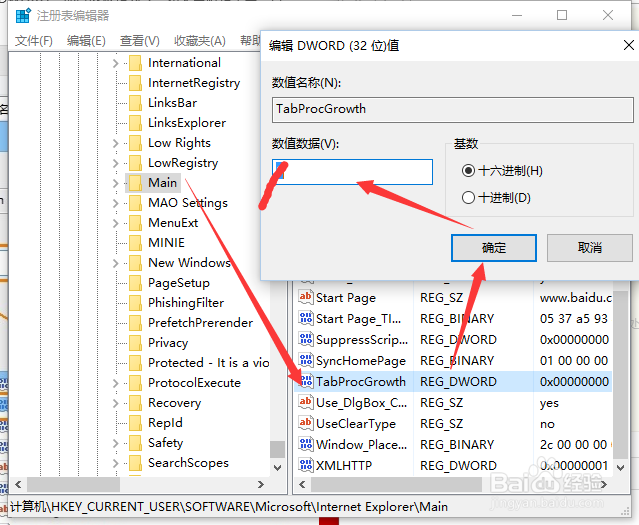Maximize the Registry Editor window
Viewport: 639px width, 525px height.
click(562, 15)
